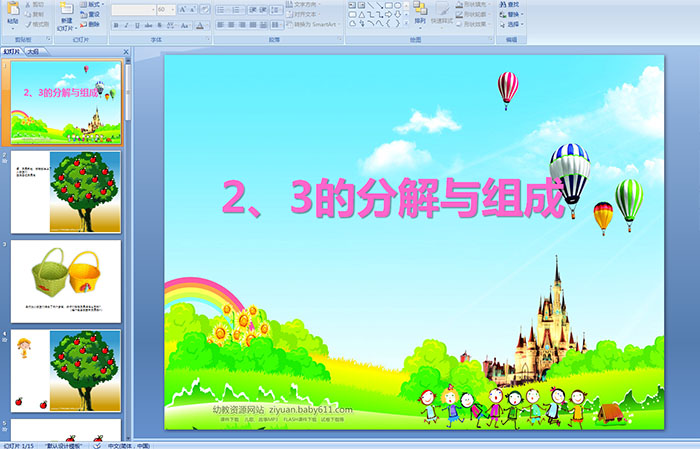Click Find (查找) in the Editing group
The image size is (700, 449).
coord(509,4)
